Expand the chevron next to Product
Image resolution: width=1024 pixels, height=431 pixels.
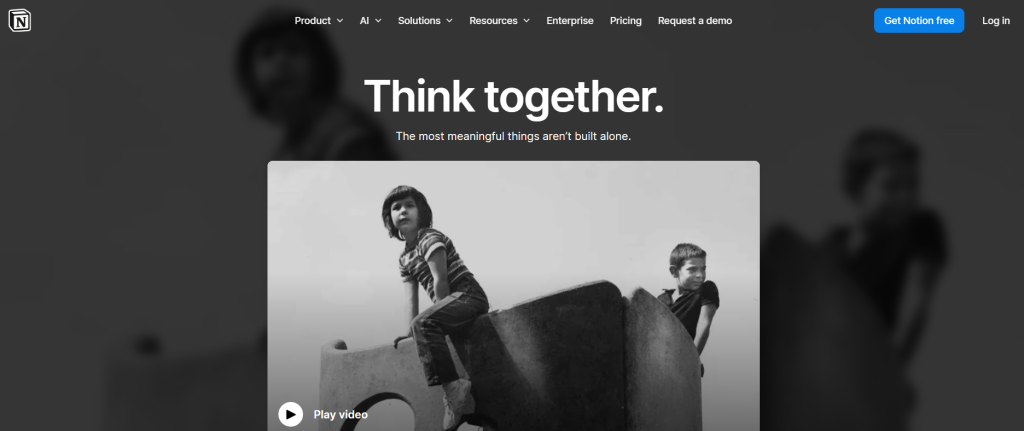pyautogui.click(x=340, y=21)
